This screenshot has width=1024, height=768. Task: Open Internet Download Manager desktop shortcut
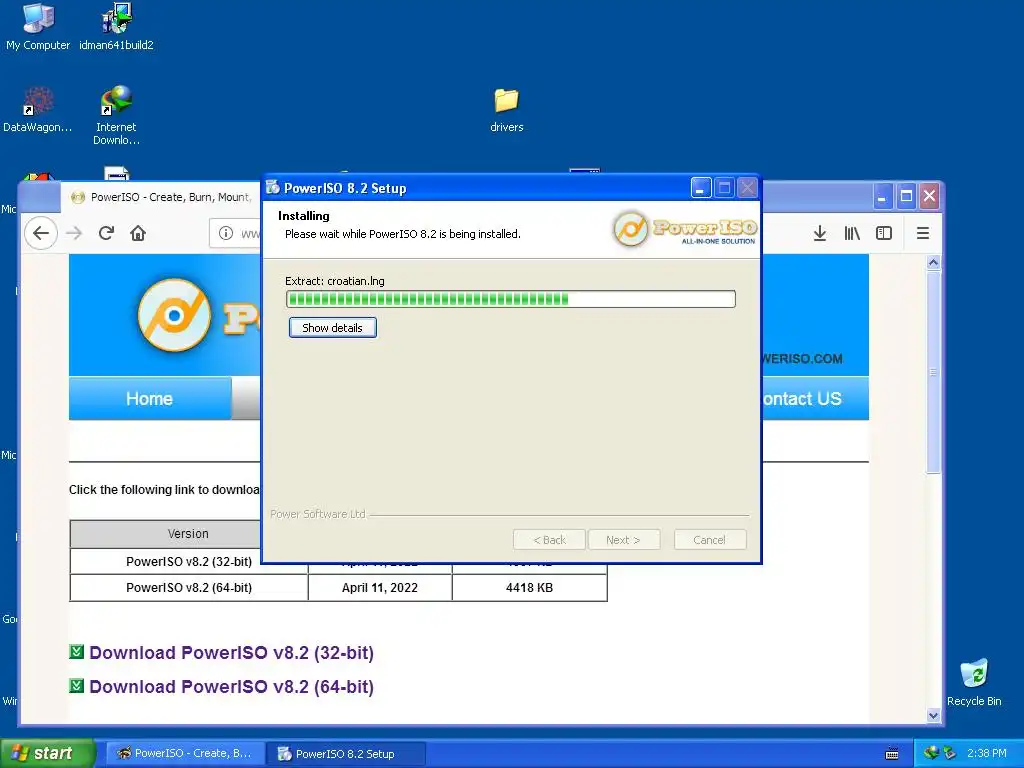pyautogui.click(x=116, y=114)
